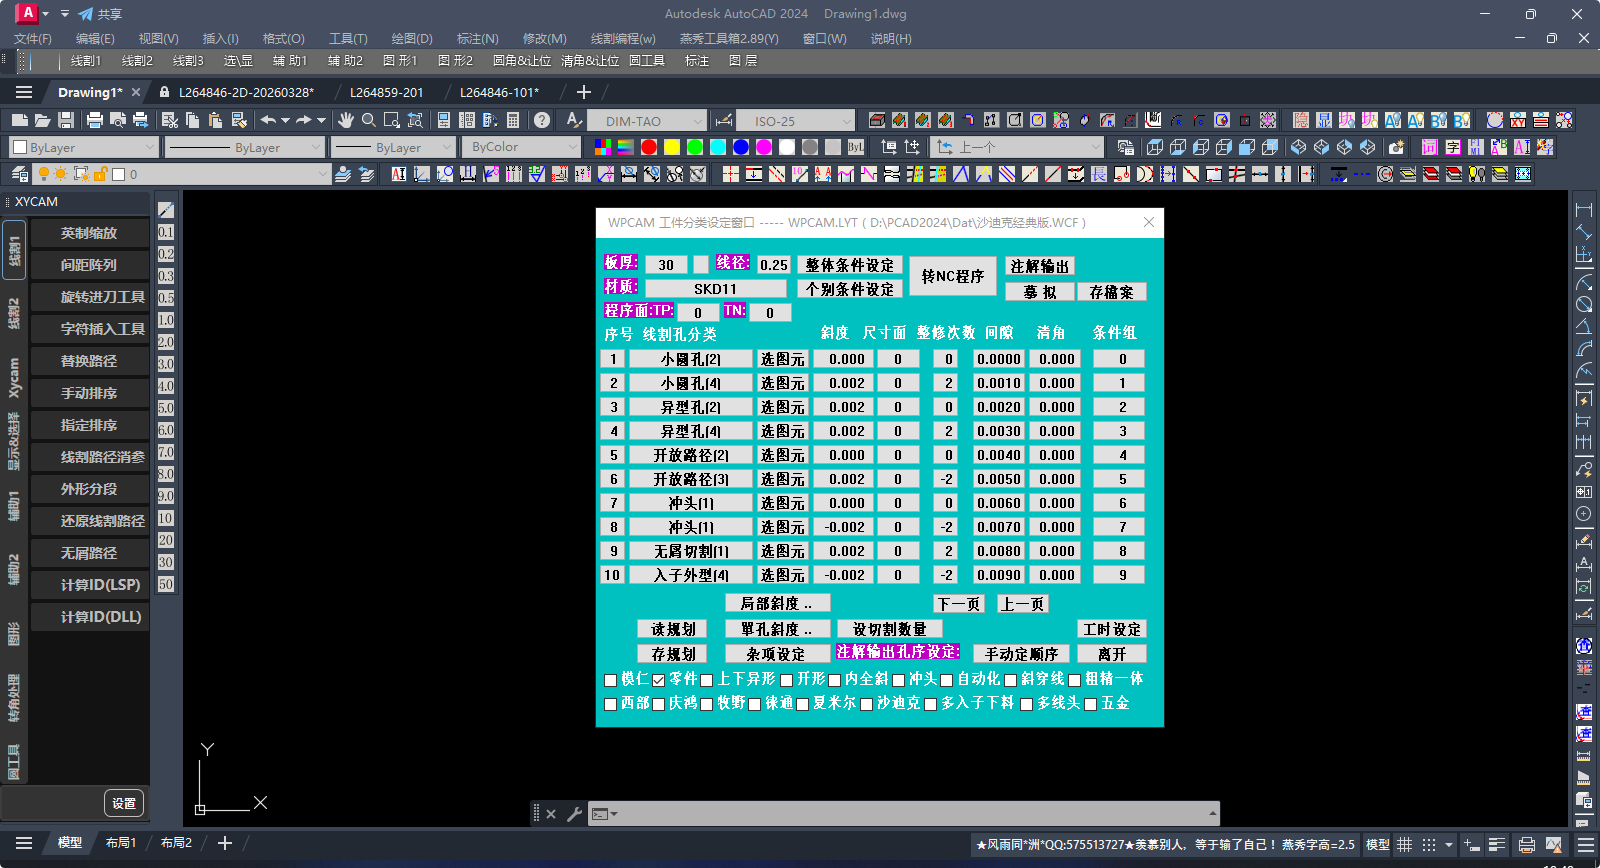Switch to the 布局1 layout tab
The image size is (1600, 868).
point(121,843)
